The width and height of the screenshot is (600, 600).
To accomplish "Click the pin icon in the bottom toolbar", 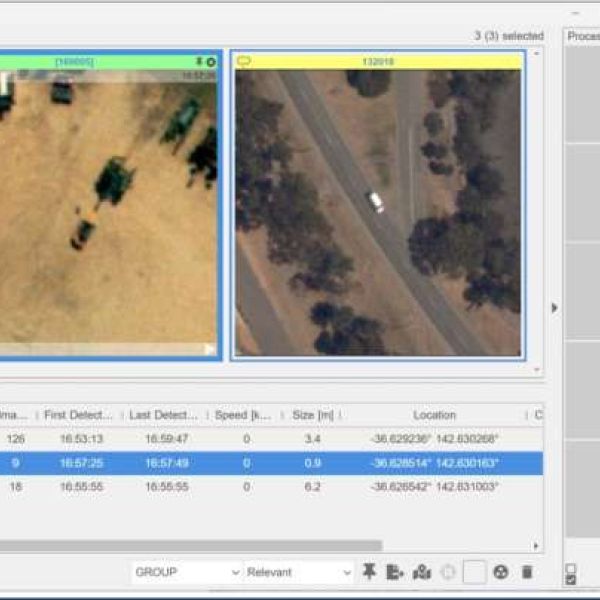I will point(370,572).
